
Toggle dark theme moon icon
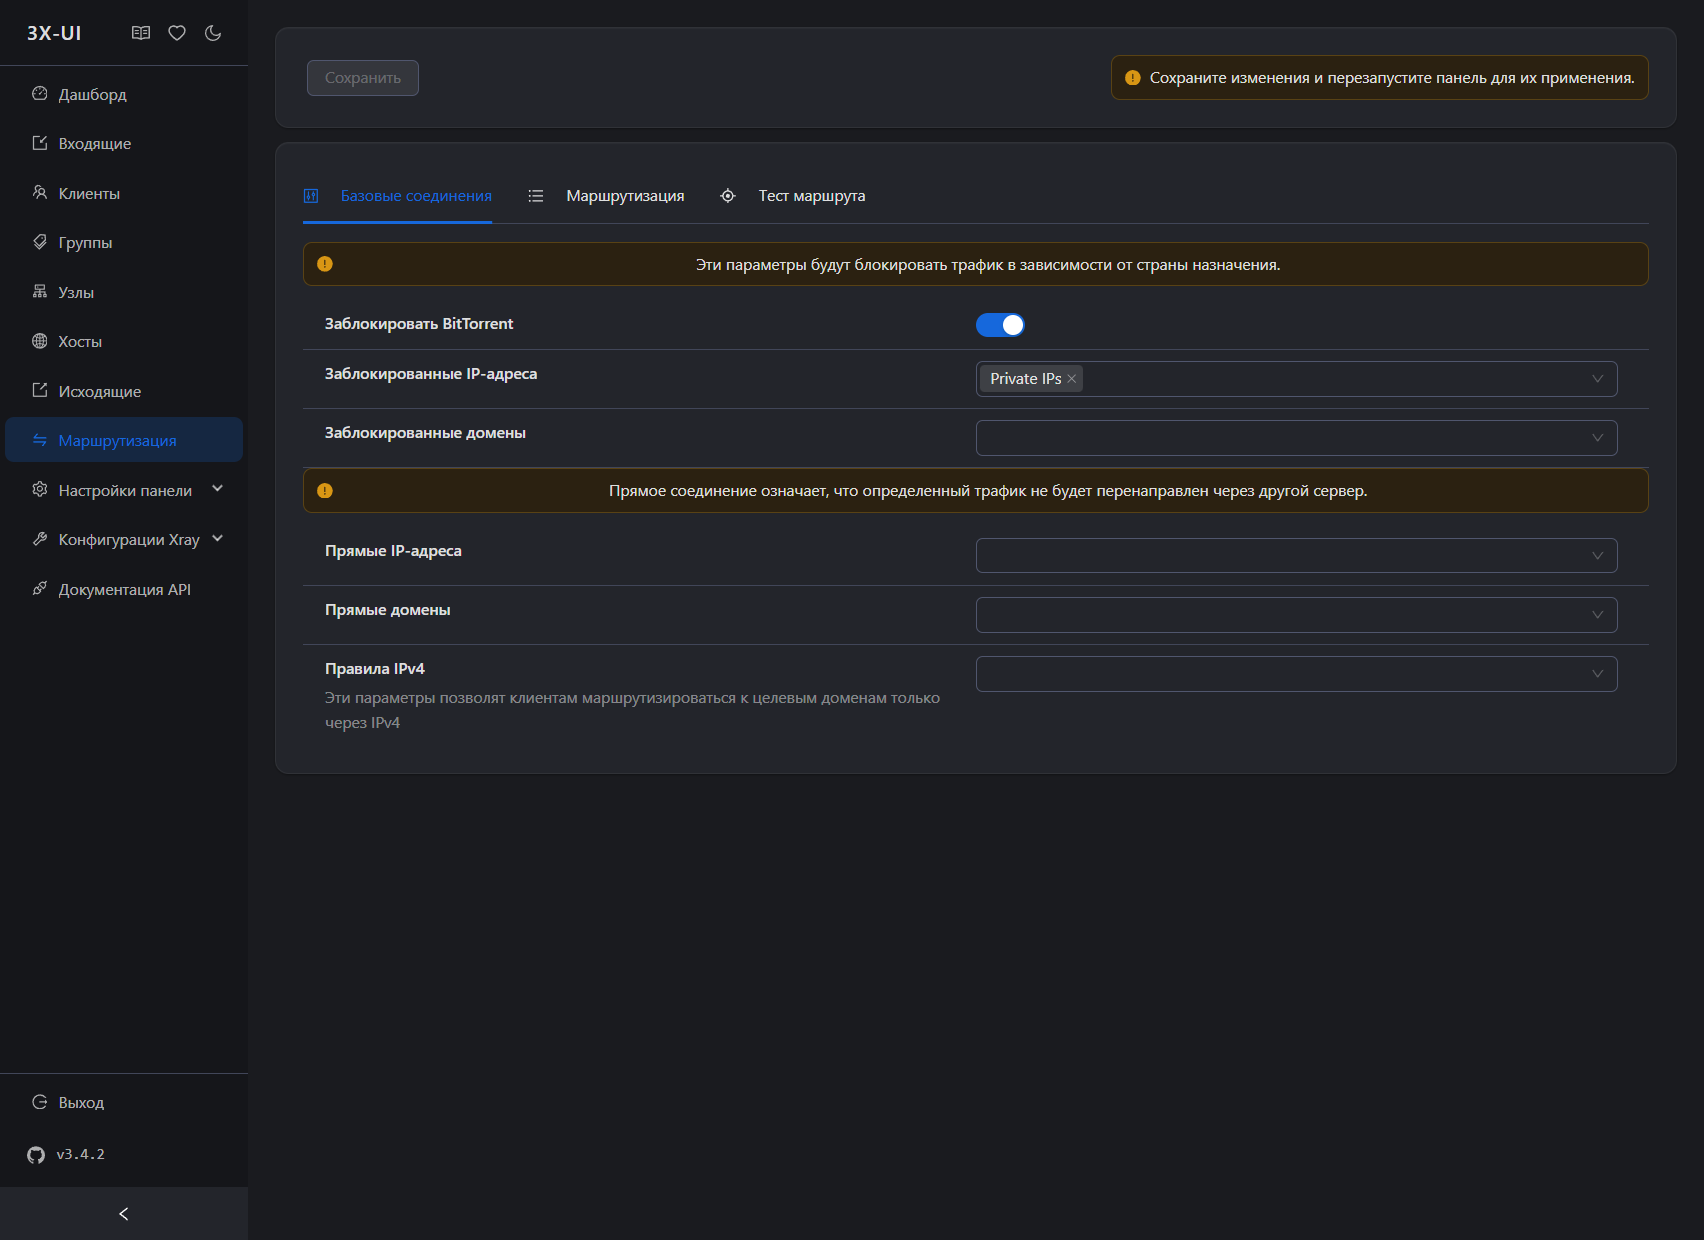coord(213,33)
